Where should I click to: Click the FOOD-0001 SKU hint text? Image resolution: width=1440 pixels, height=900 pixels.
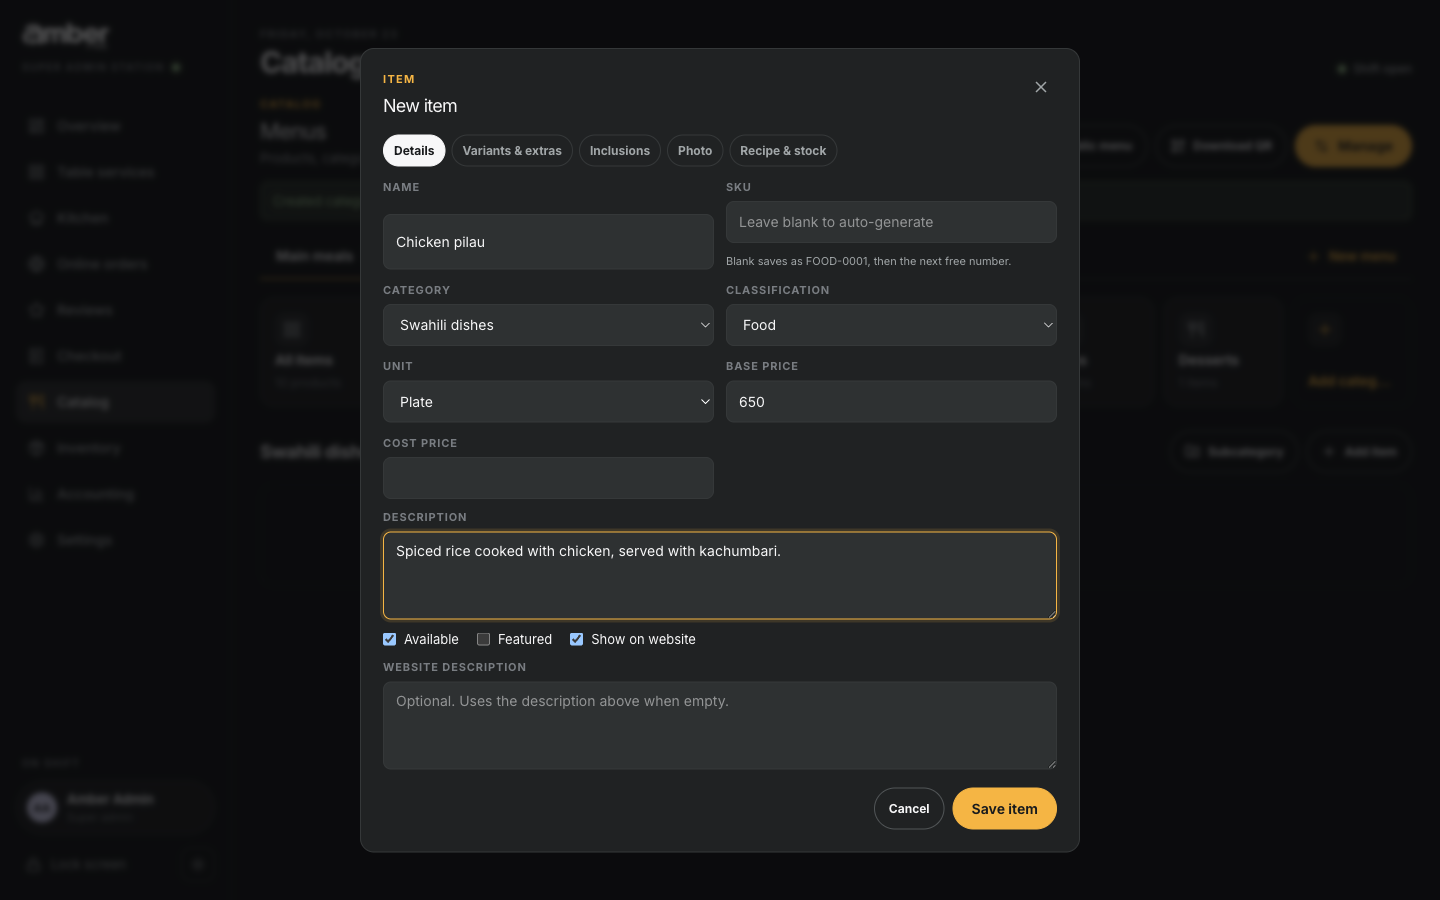click(x=868, y=261)
